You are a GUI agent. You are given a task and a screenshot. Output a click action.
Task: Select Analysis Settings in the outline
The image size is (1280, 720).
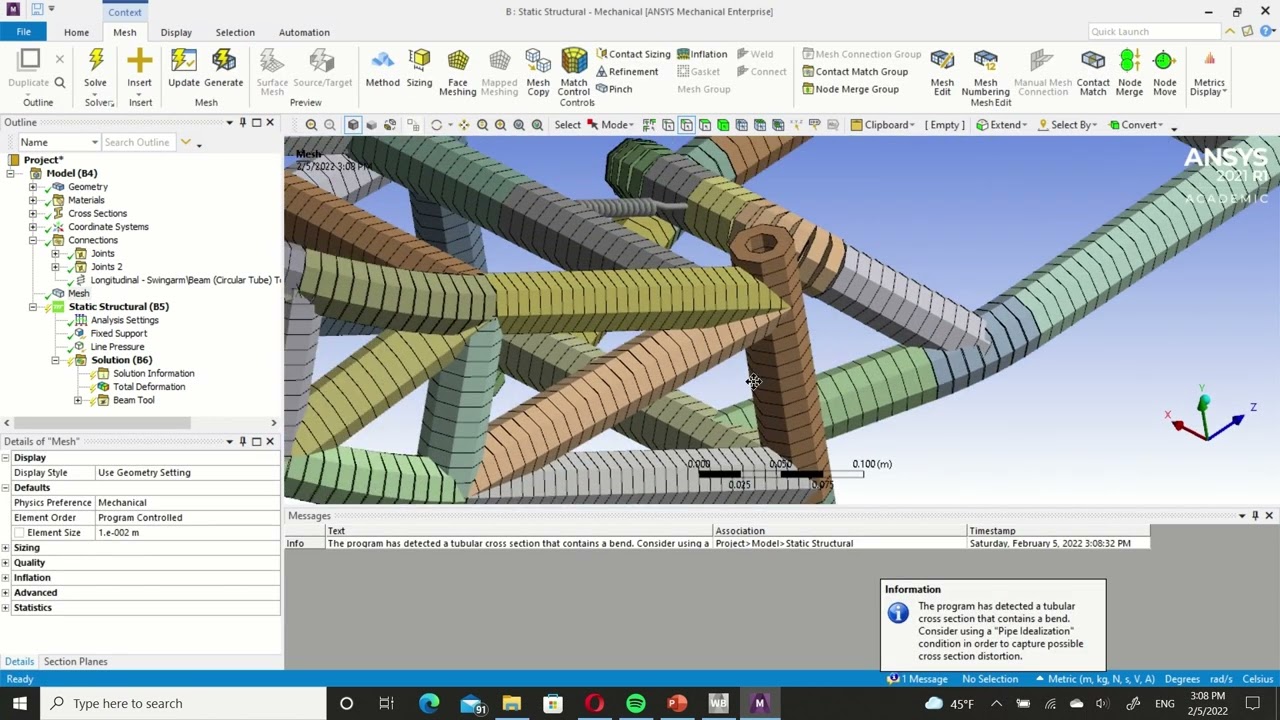coord(124,320)
